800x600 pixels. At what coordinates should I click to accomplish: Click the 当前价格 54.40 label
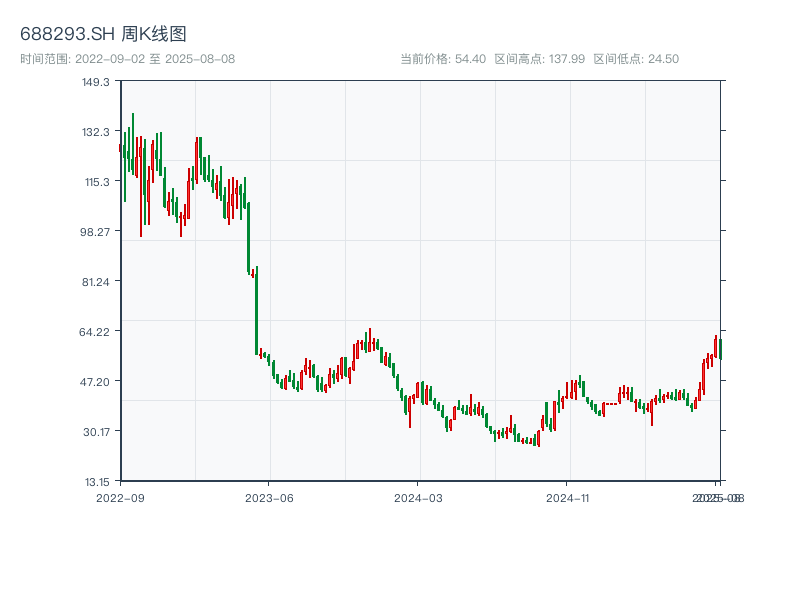443,59
